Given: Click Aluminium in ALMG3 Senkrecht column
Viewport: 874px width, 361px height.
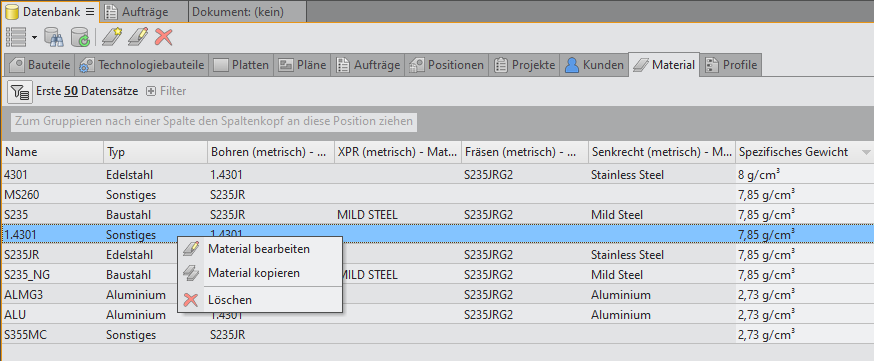Looking at the screenshot, I should pyautogui.click(x=620, y=295).
